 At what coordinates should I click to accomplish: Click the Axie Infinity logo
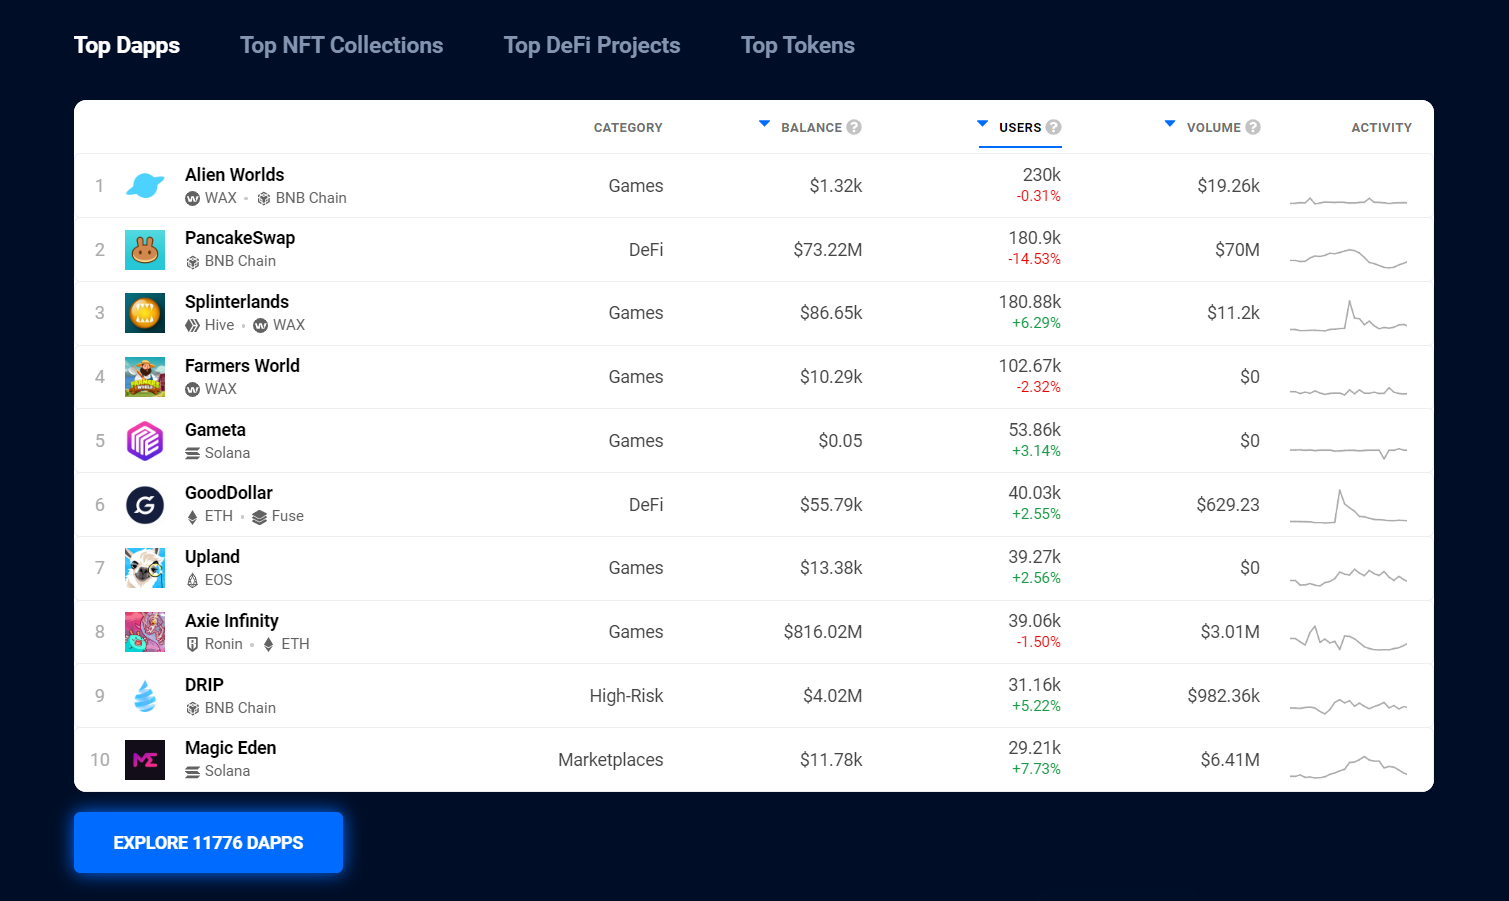point(145,632)
